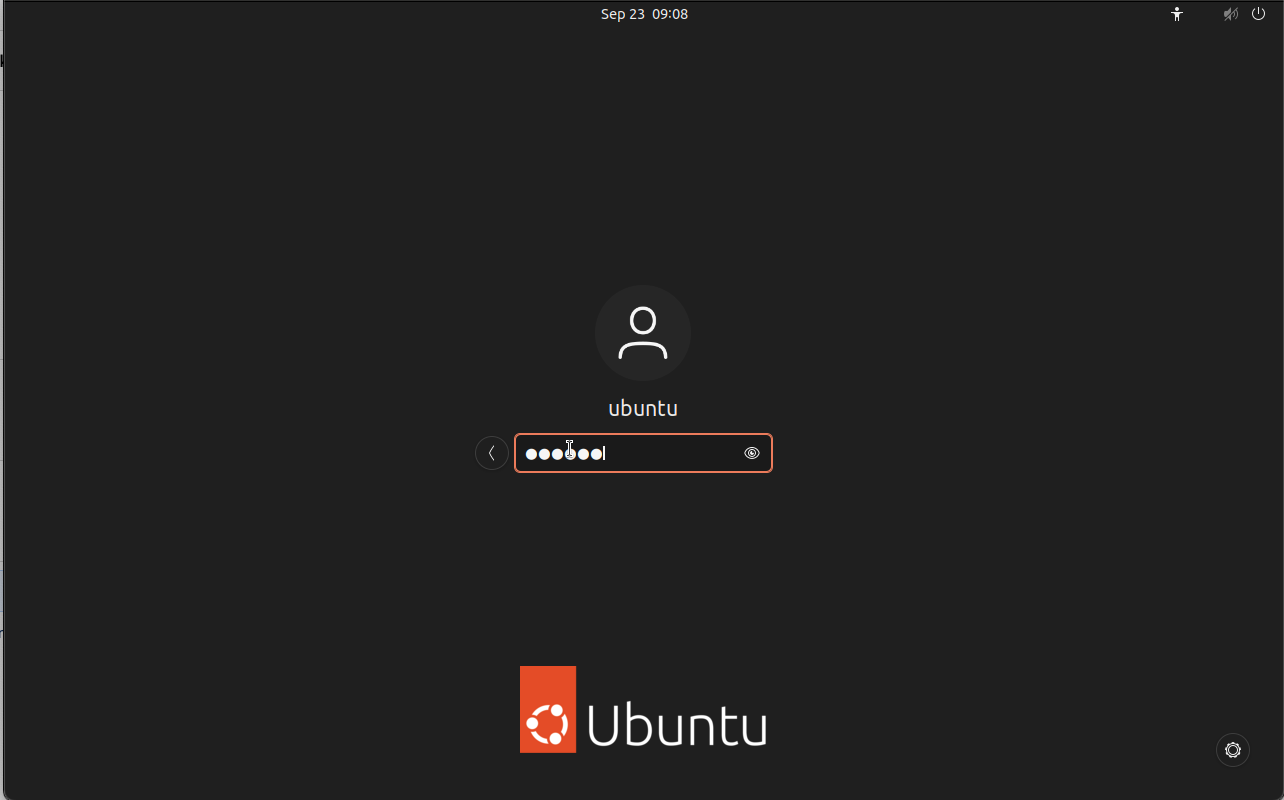Click the ubuntu user avatar icon
Screen dimensions: 1284x800
coord(643,333)
